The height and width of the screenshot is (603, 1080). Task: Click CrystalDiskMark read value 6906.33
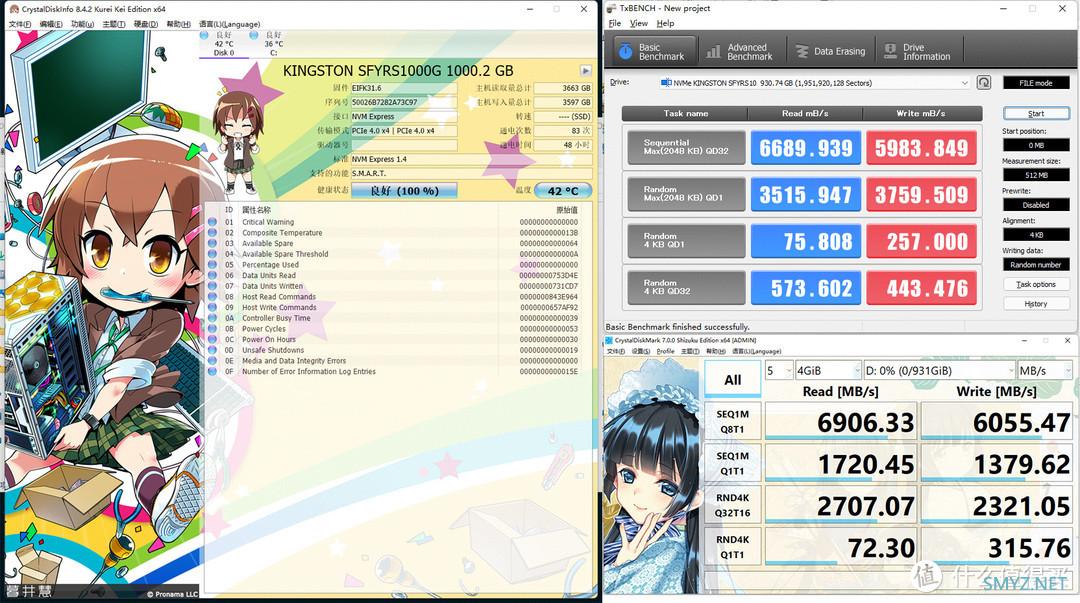pos(840,422)
